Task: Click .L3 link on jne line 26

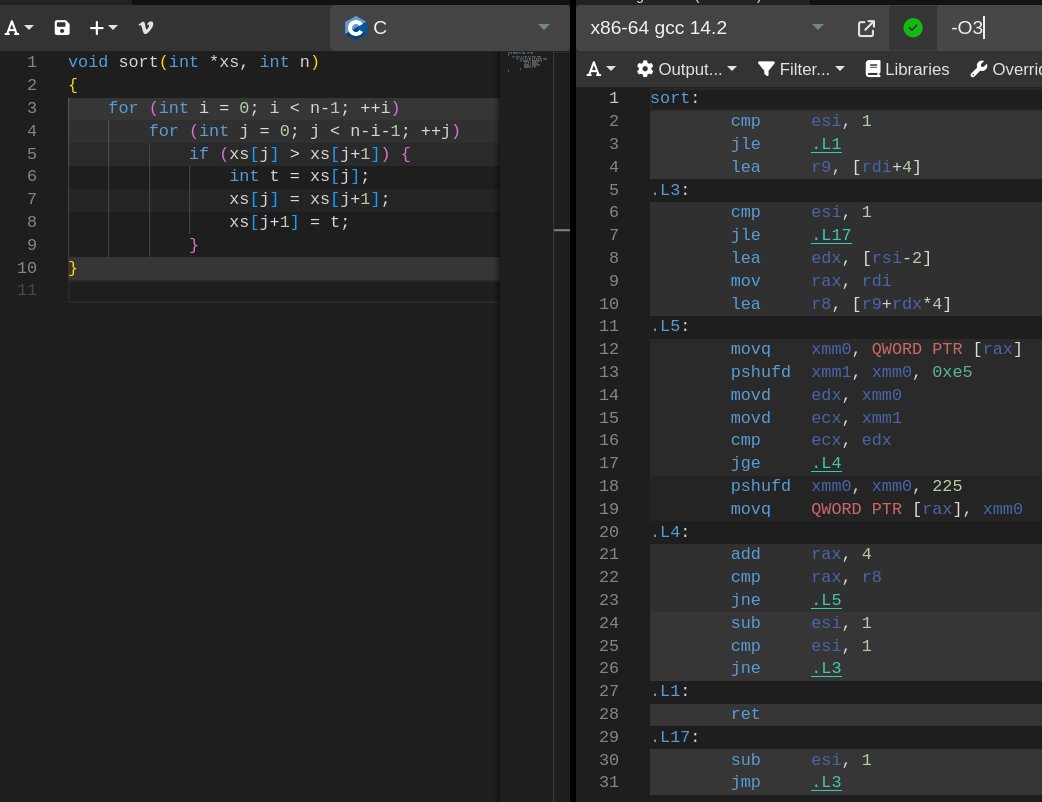Action: pos(826,668)
